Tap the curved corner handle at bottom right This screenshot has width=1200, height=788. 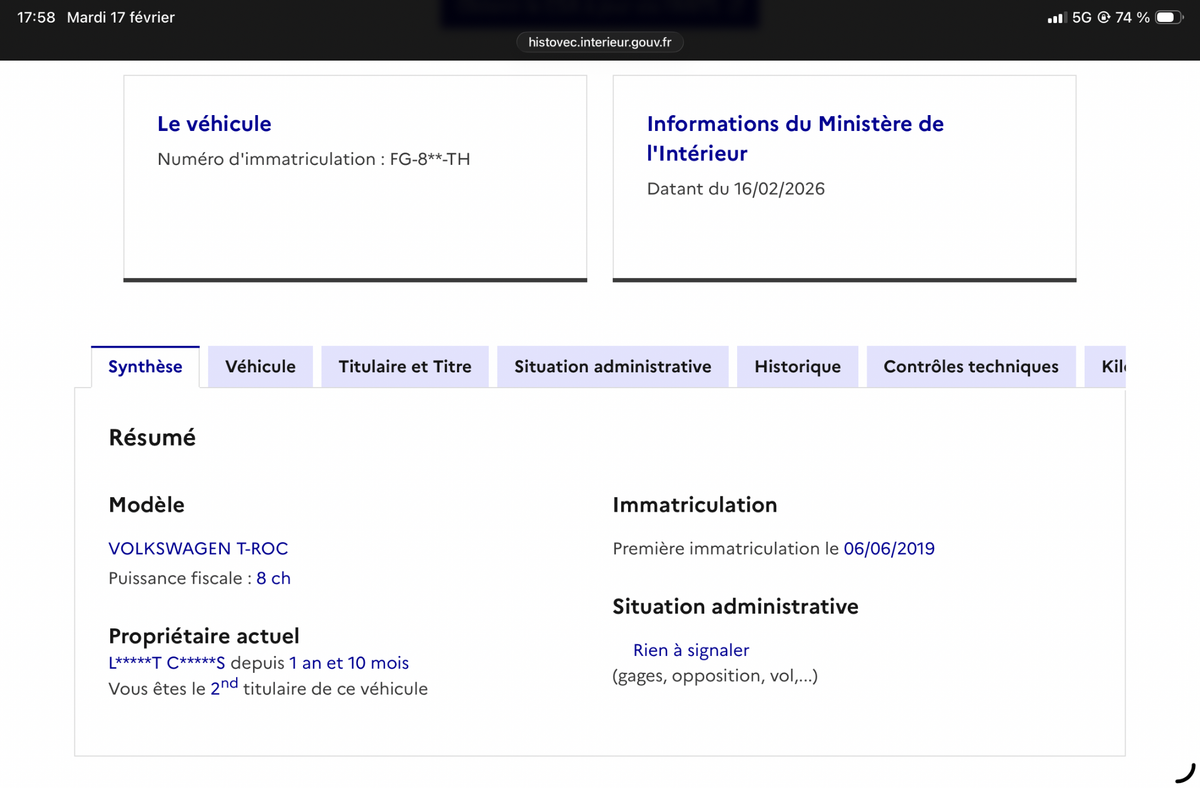tap(1184, 772)
